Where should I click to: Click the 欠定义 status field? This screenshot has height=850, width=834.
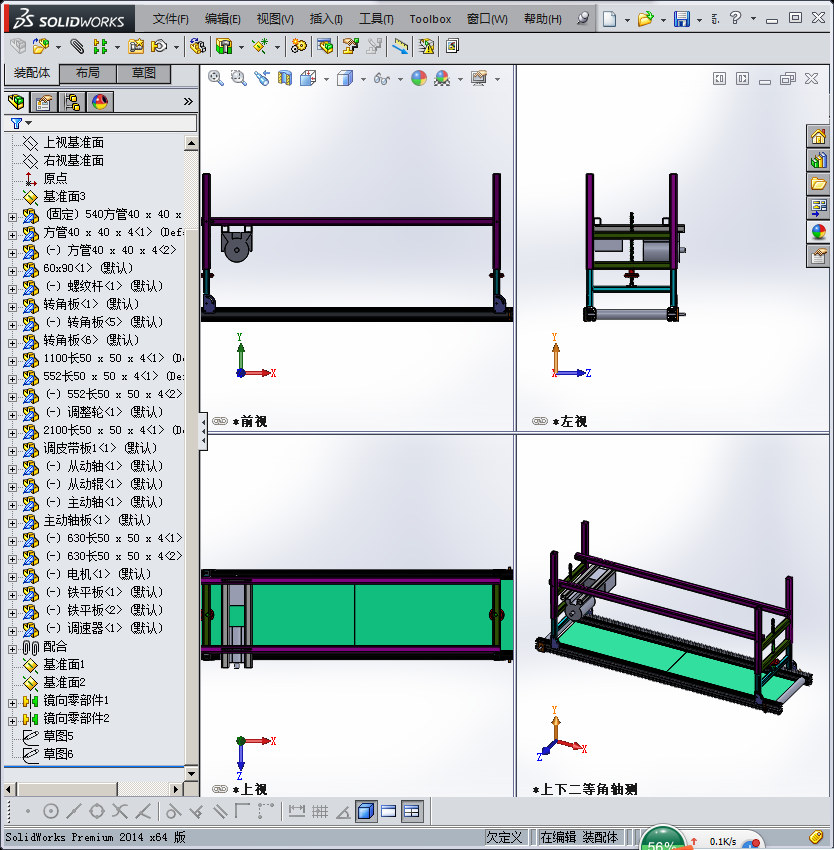[x=504, y=837]
